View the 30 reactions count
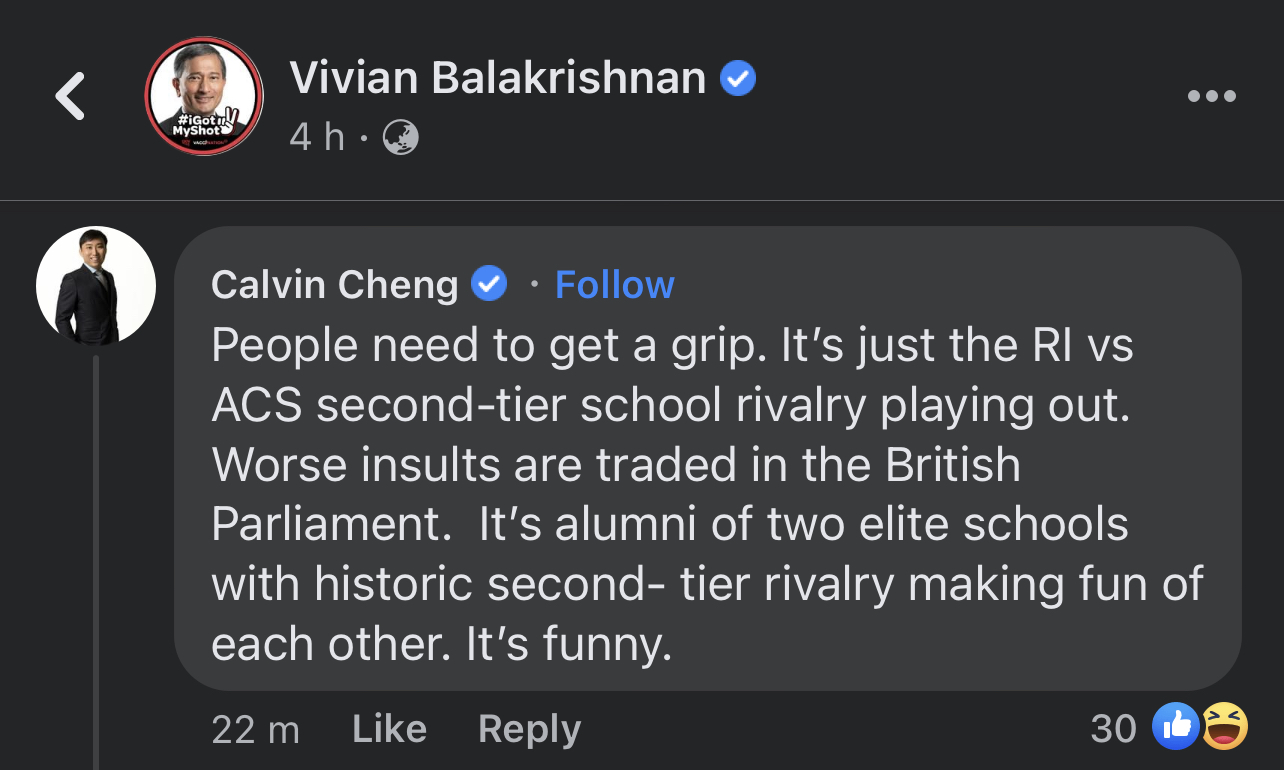The height and width of the screenshot is (770, 1284). point(1113,729)
